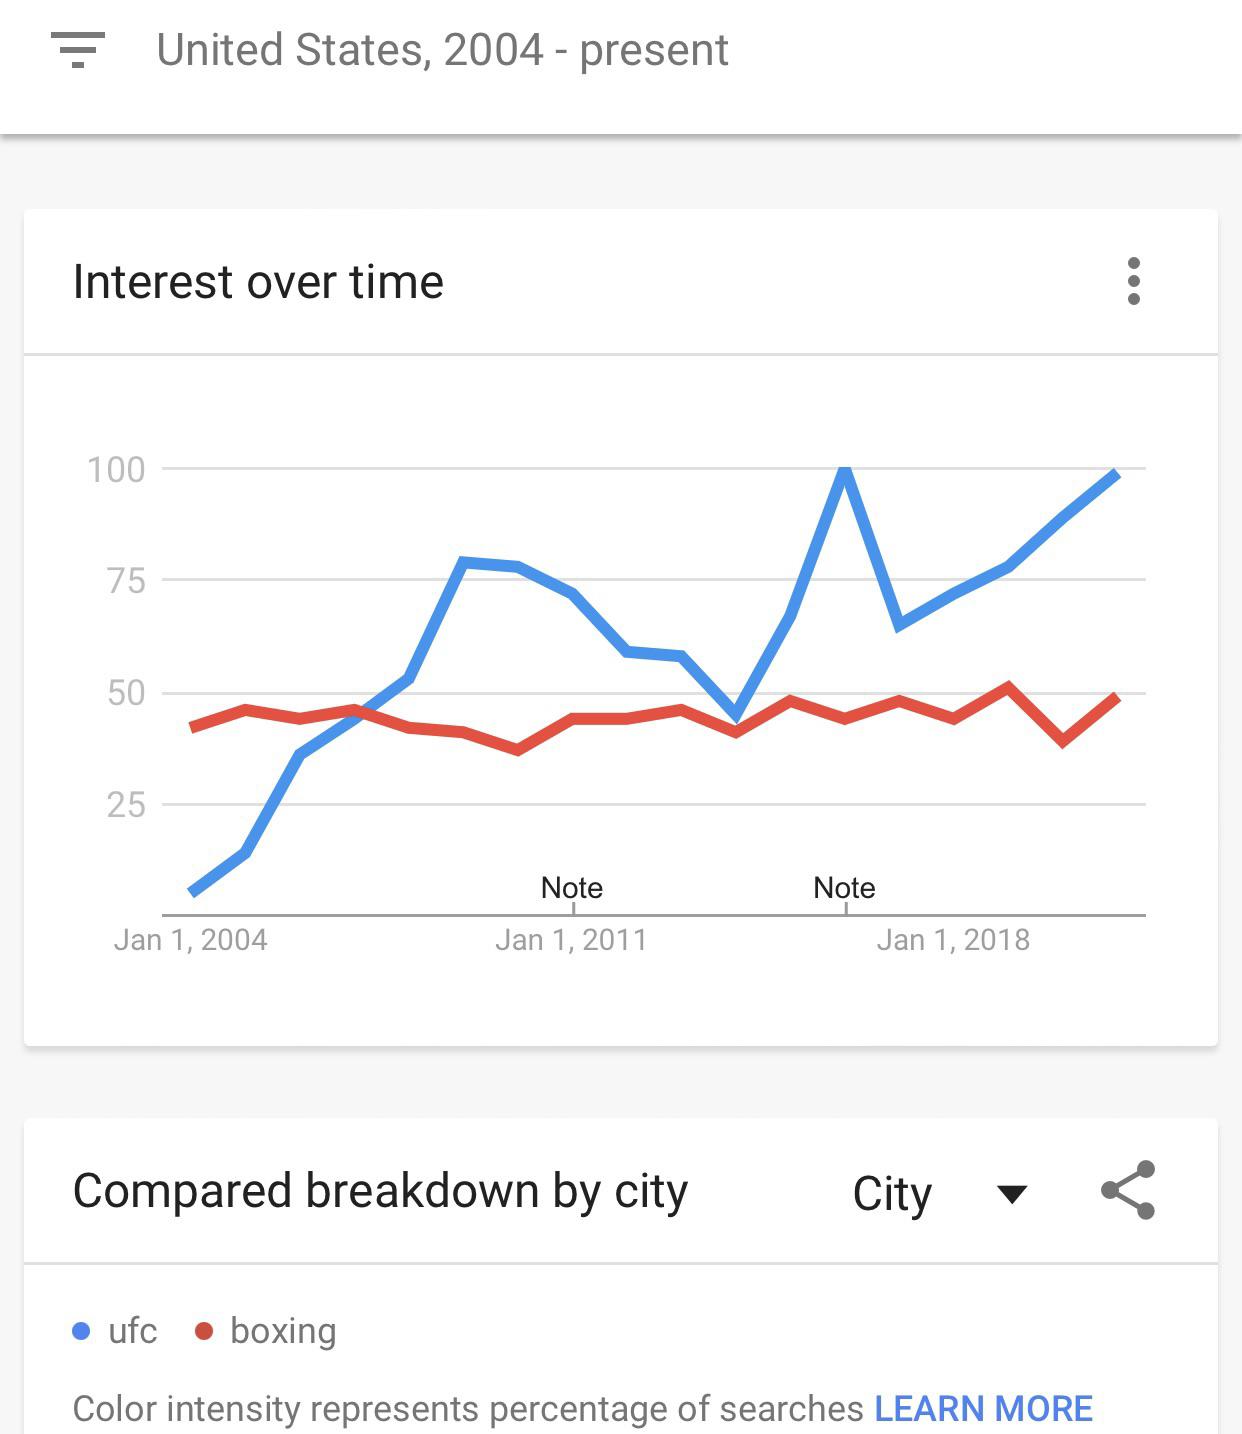Open the United States, 2004 - present filter
The width and height of the screenshot is (1242, 1434).
pos(442,50)
